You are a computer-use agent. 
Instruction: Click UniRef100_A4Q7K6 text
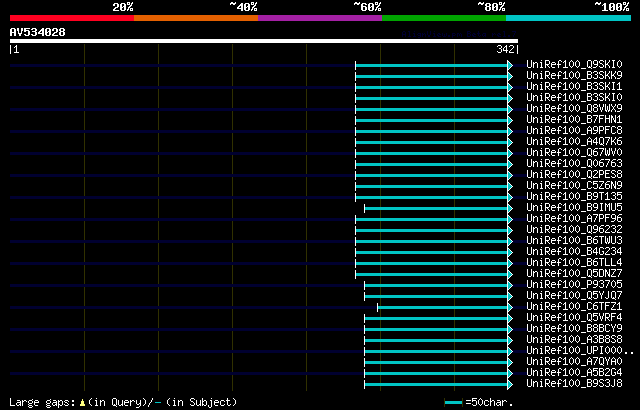574,142
